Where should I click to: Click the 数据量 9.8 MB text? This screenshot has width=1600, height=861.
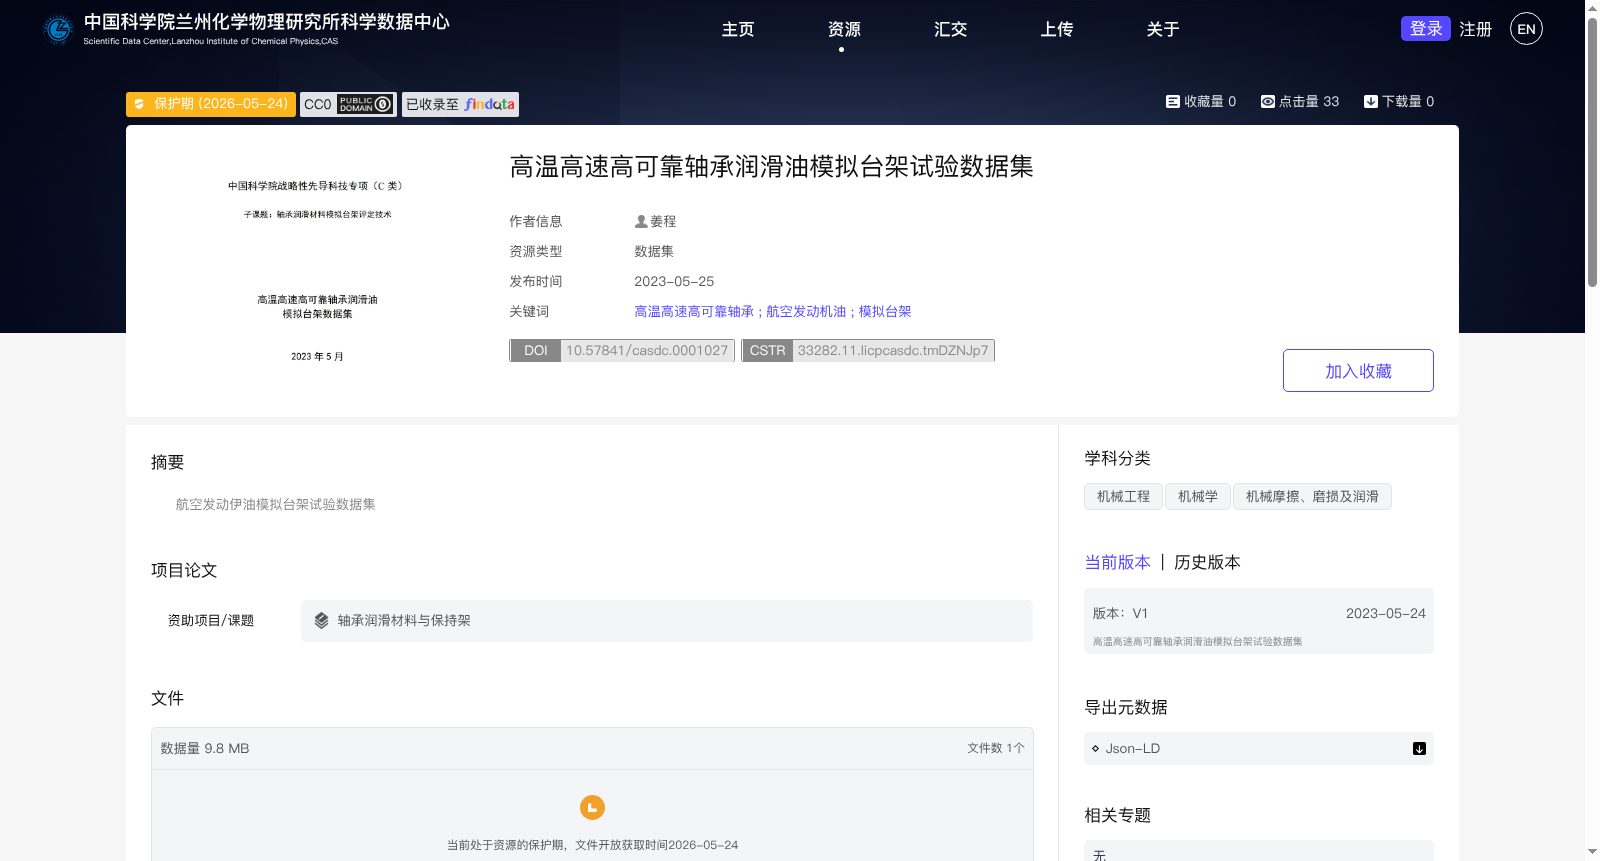click(205, 748)
